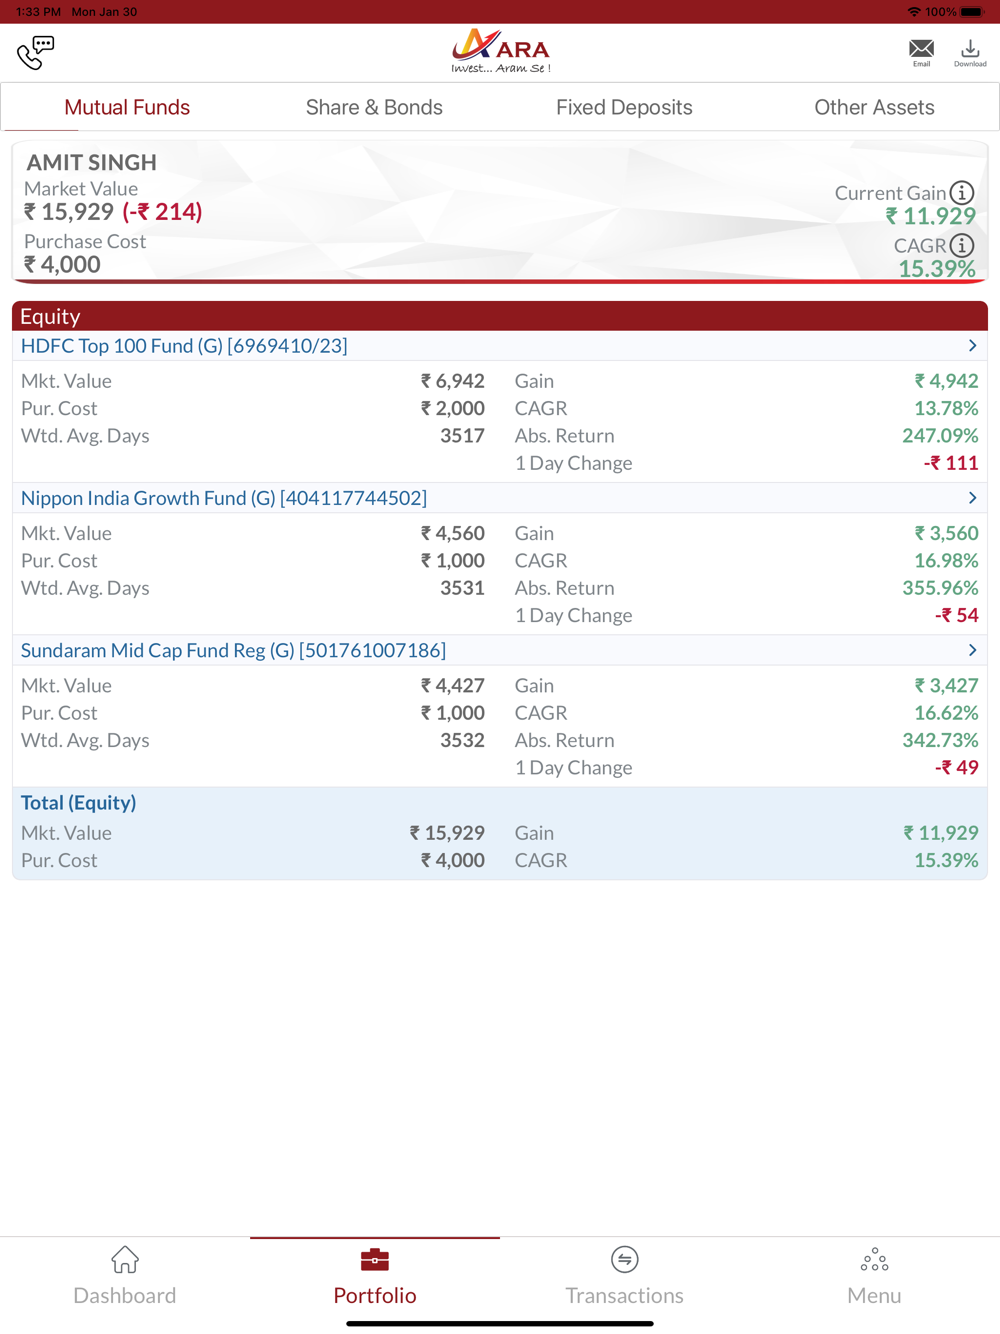Select the AMIT SINGH name

[91, 162]
